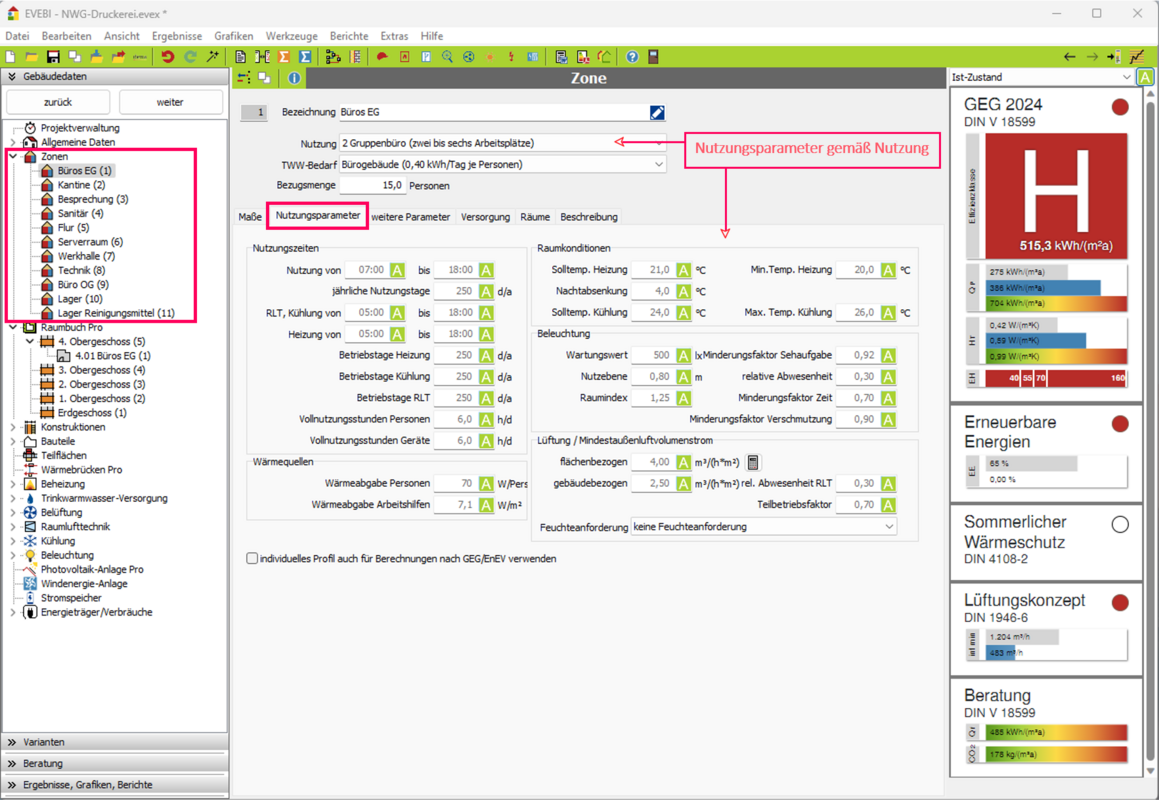This screenshot has height=800, width=1159.
Task: Toggle the green A button for Wartungswert
Action: click(x=683, y=355)
